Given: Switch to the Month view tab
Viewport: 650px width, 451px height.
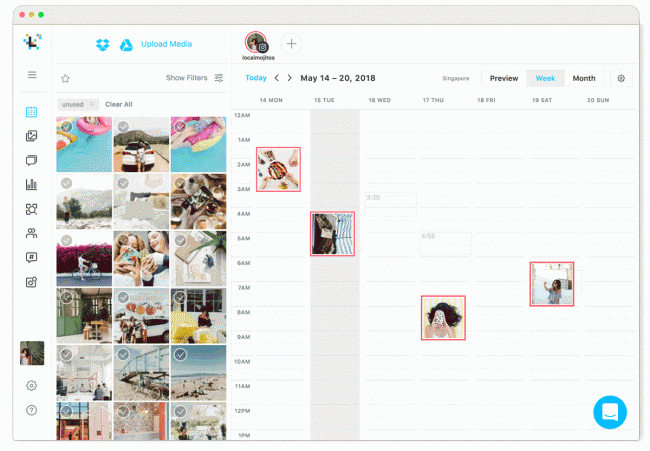Looking at the screenshot, I should (x=583, y=78).
